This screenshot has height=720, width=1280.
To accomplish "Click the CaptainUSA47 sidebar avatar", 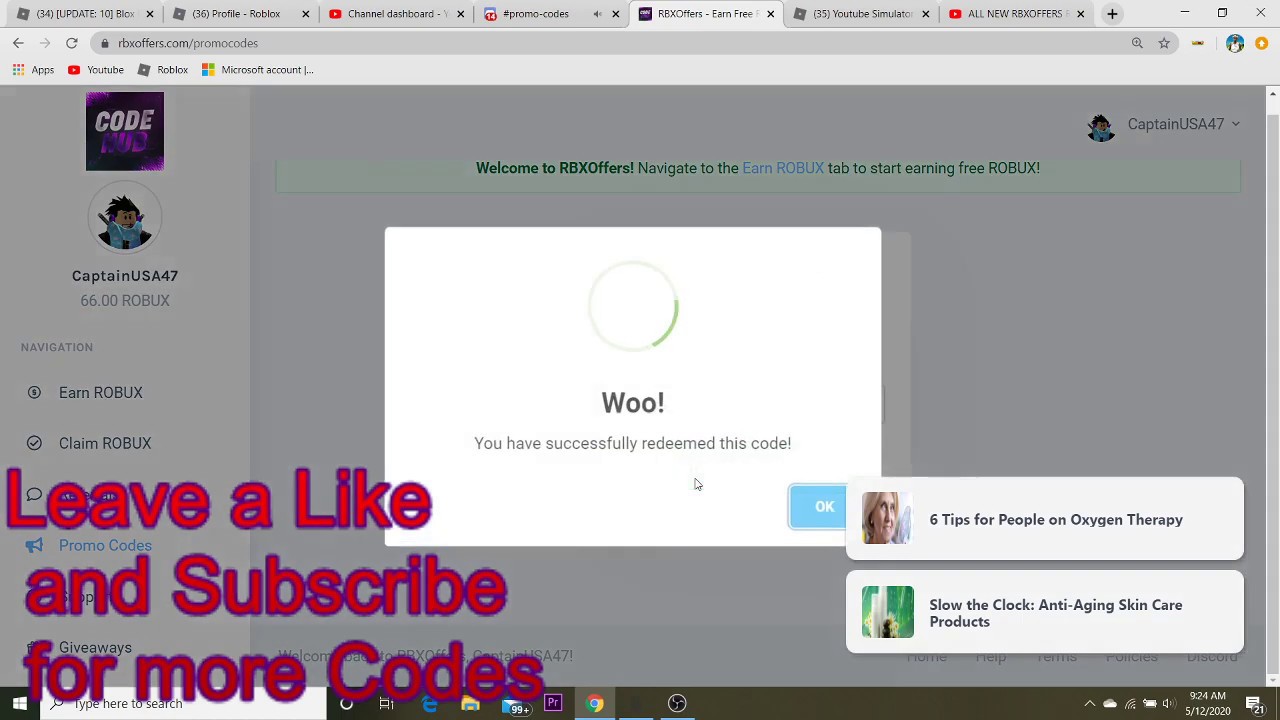I will tap(125, 219).
